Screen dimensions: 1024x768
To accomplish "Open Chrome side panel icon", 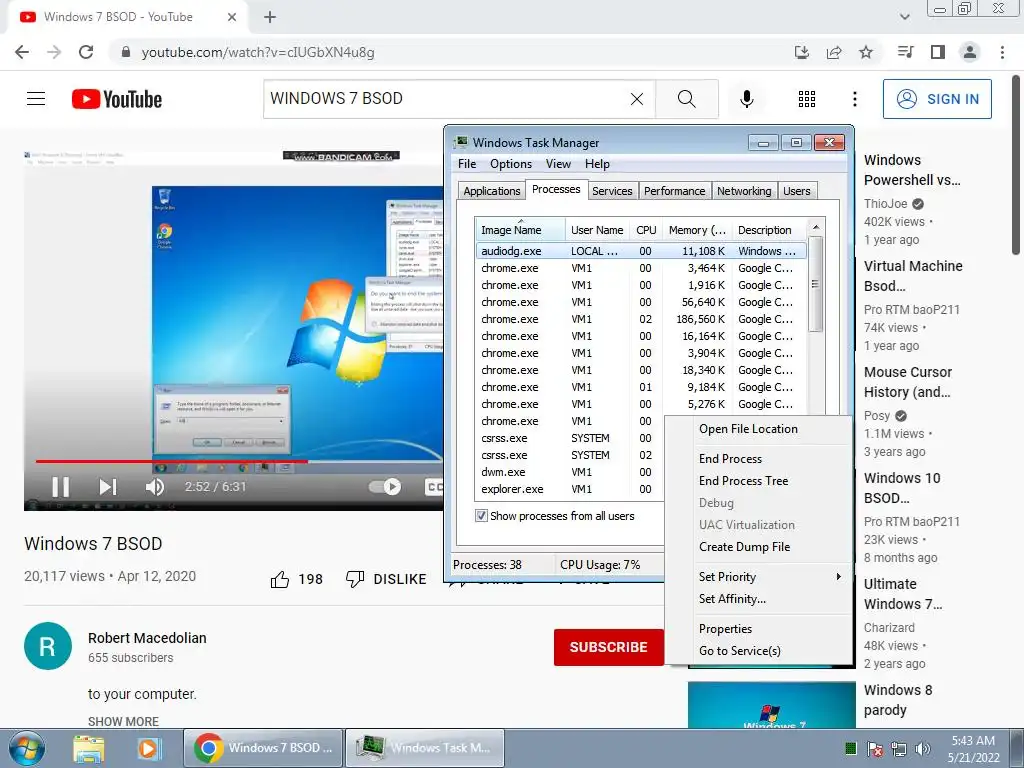I will (x=938, y=52).
